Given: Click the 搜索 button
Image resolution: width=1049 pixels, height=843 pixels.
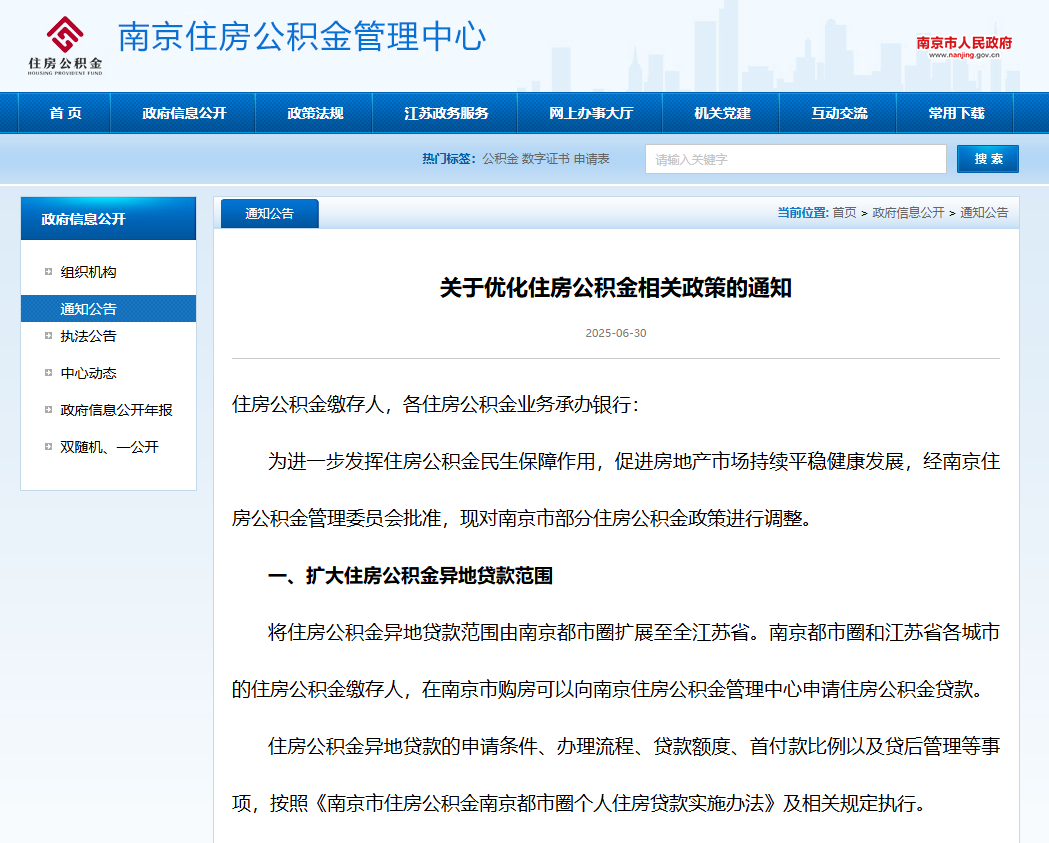Looking at the screenshot, I should pyautogui.click(x=987, y=159).
